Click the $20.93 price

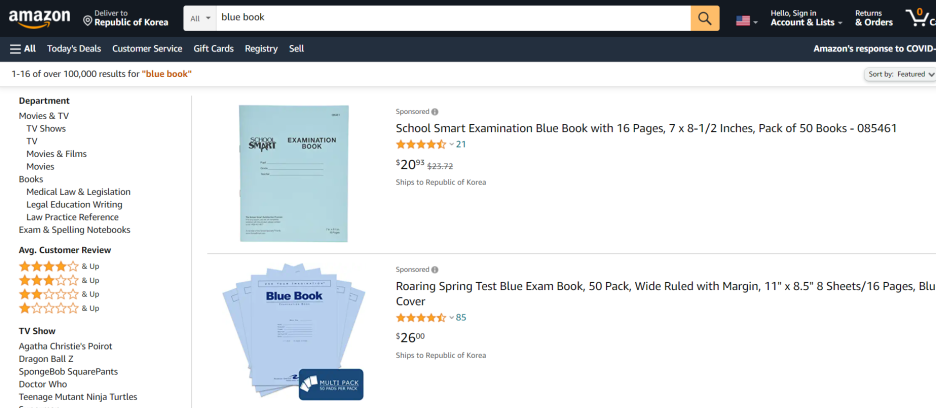coord(410,165)
